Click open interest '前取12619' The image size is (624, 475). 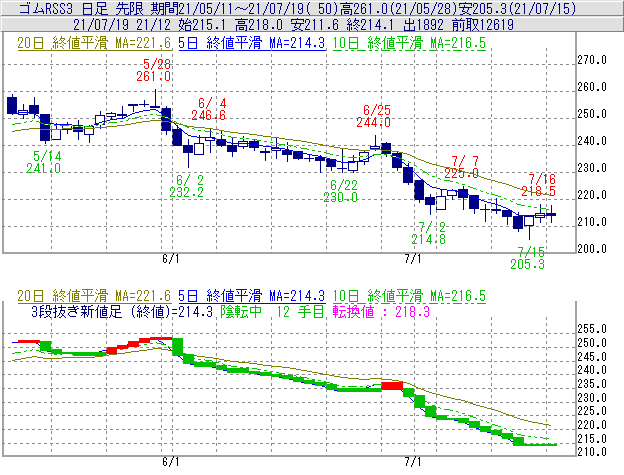tap(483, 25)
